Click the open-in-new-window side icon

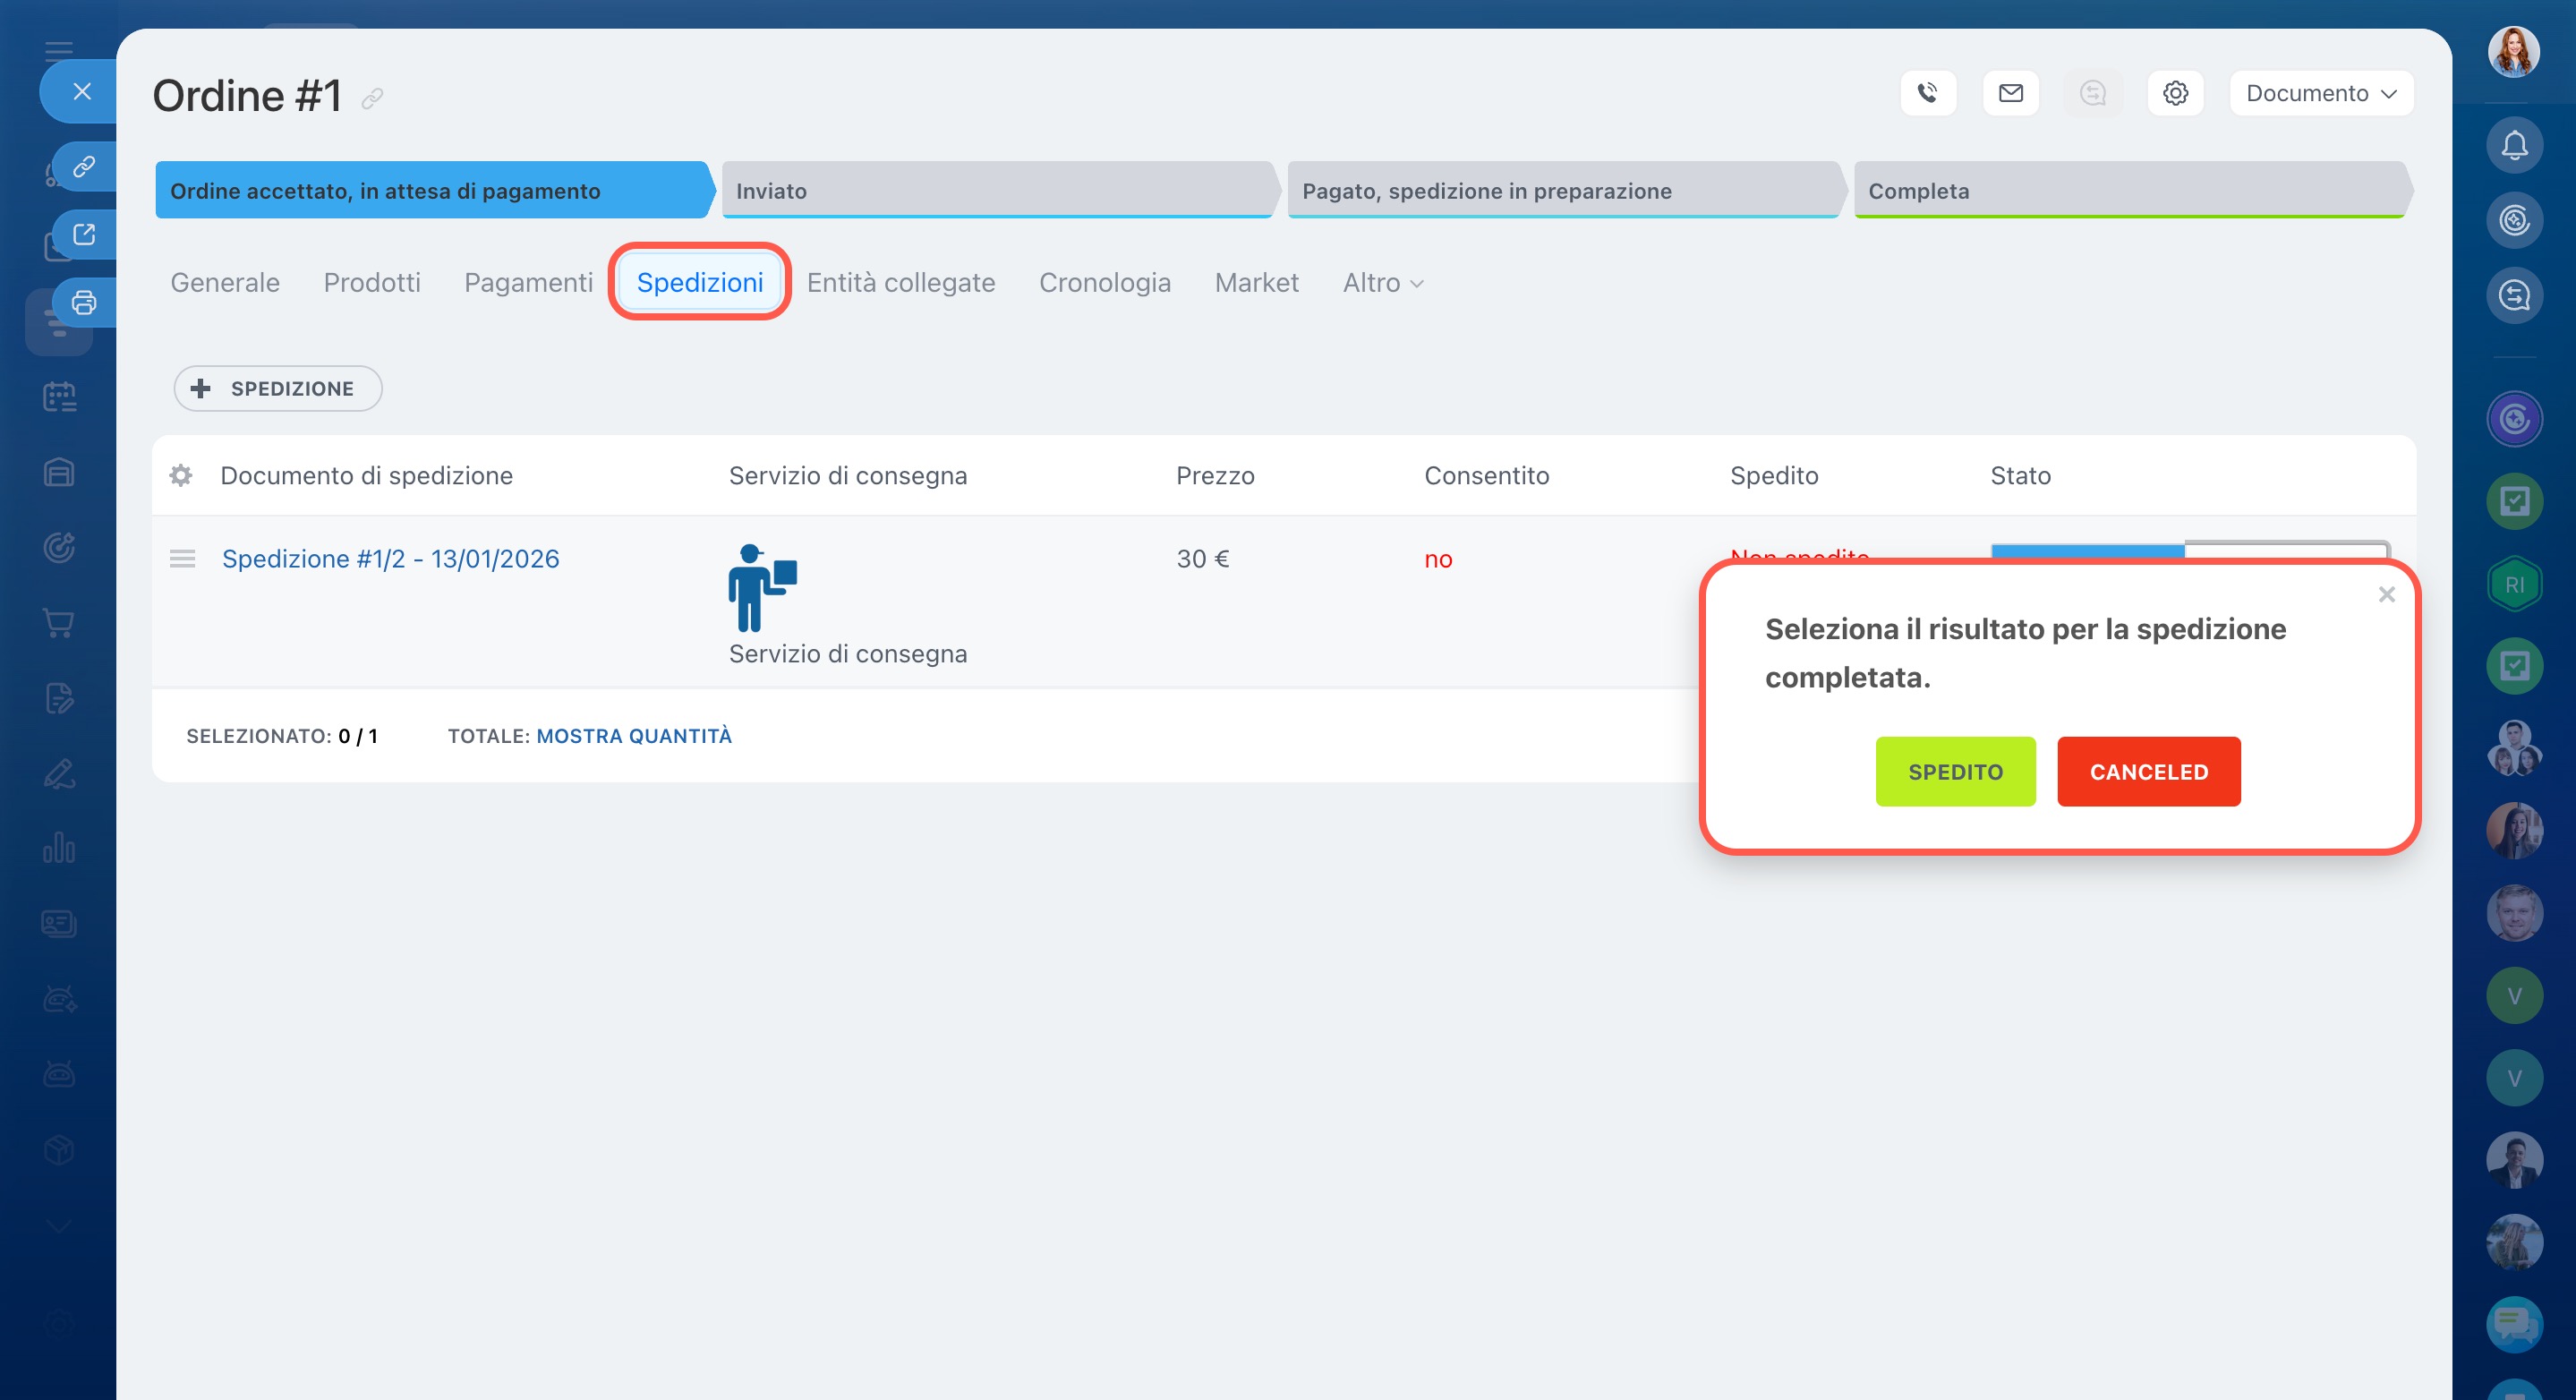point(84,234)
